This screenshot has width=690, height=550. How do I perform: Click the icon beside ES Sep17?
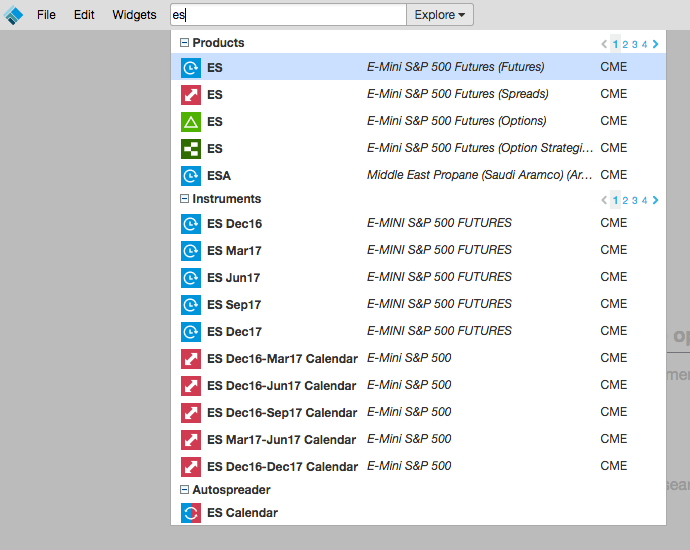pos(191,305)
